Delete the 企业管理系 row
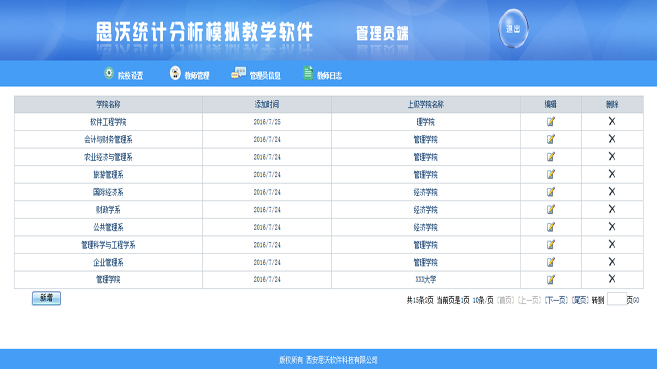This screenshot has width=657, height=369. pyautogui.click(x=612, y=262)
